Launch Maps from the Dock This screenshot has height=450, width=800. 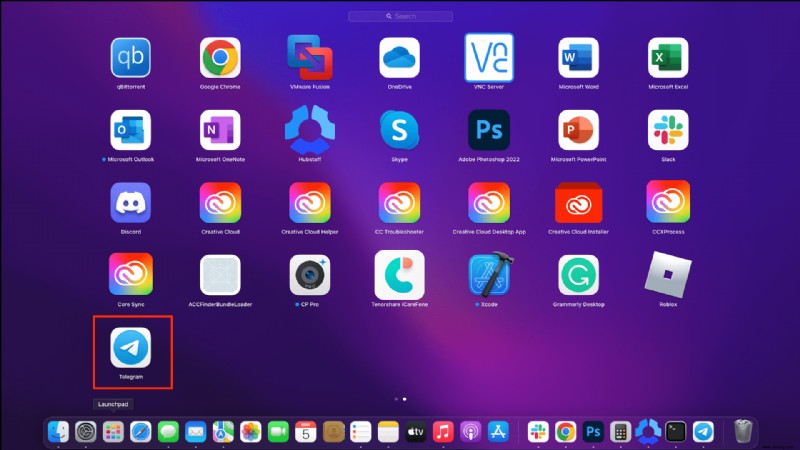pos(223,432)
